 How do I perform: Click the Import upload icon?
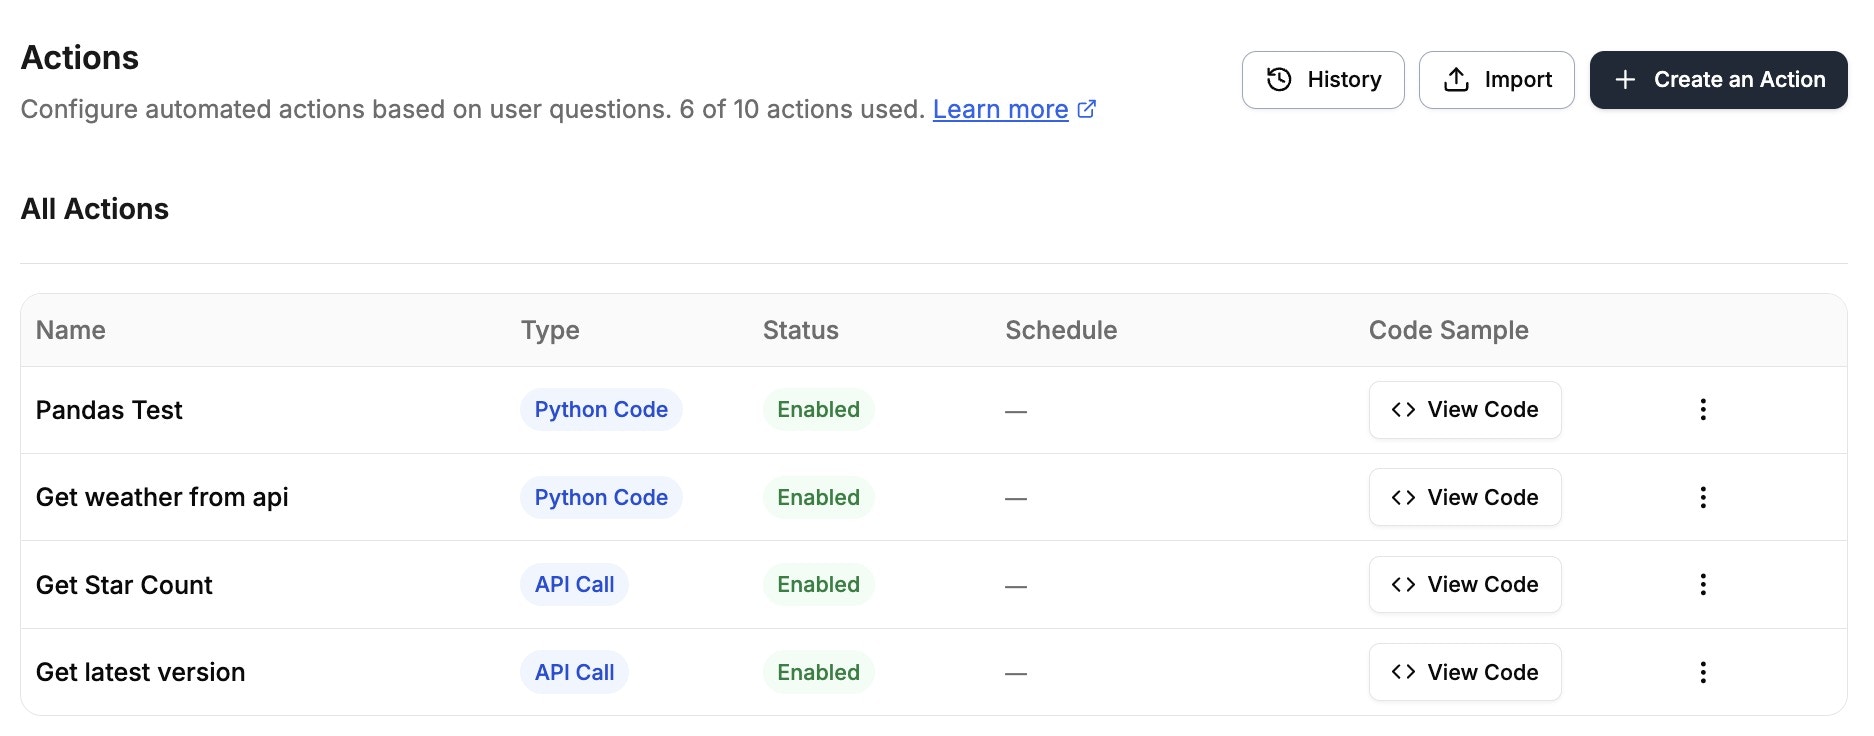[x=1458, y=79]
